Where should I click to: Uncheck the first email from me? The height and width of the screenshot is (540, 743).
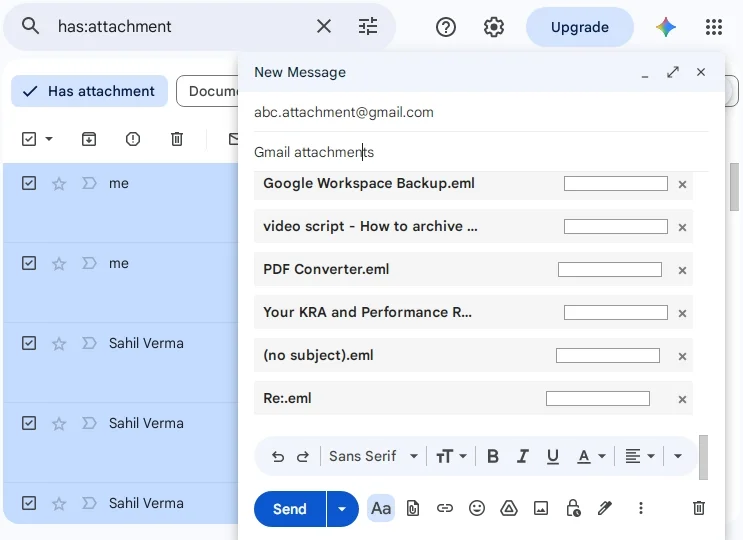pos(29,183)
